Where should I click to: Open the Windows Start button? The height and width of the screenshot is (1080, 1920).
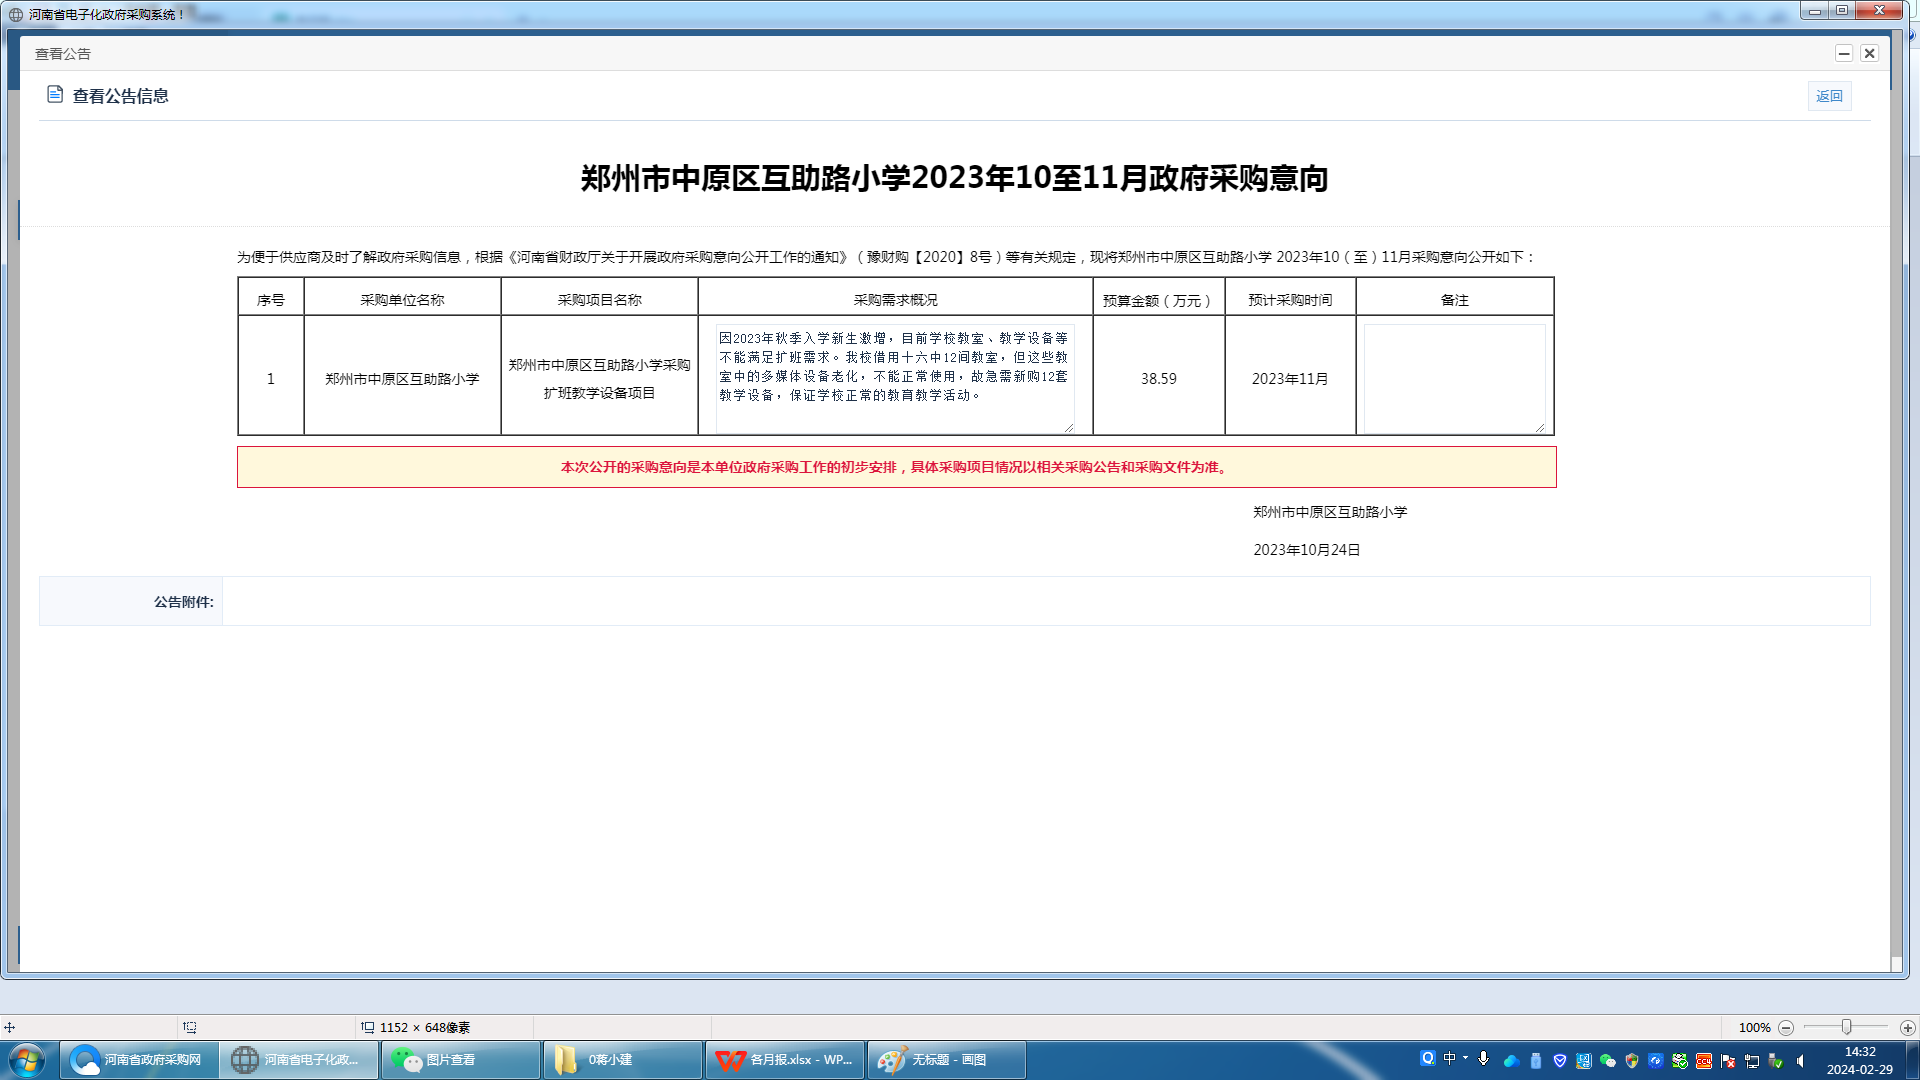[27, 1060]
